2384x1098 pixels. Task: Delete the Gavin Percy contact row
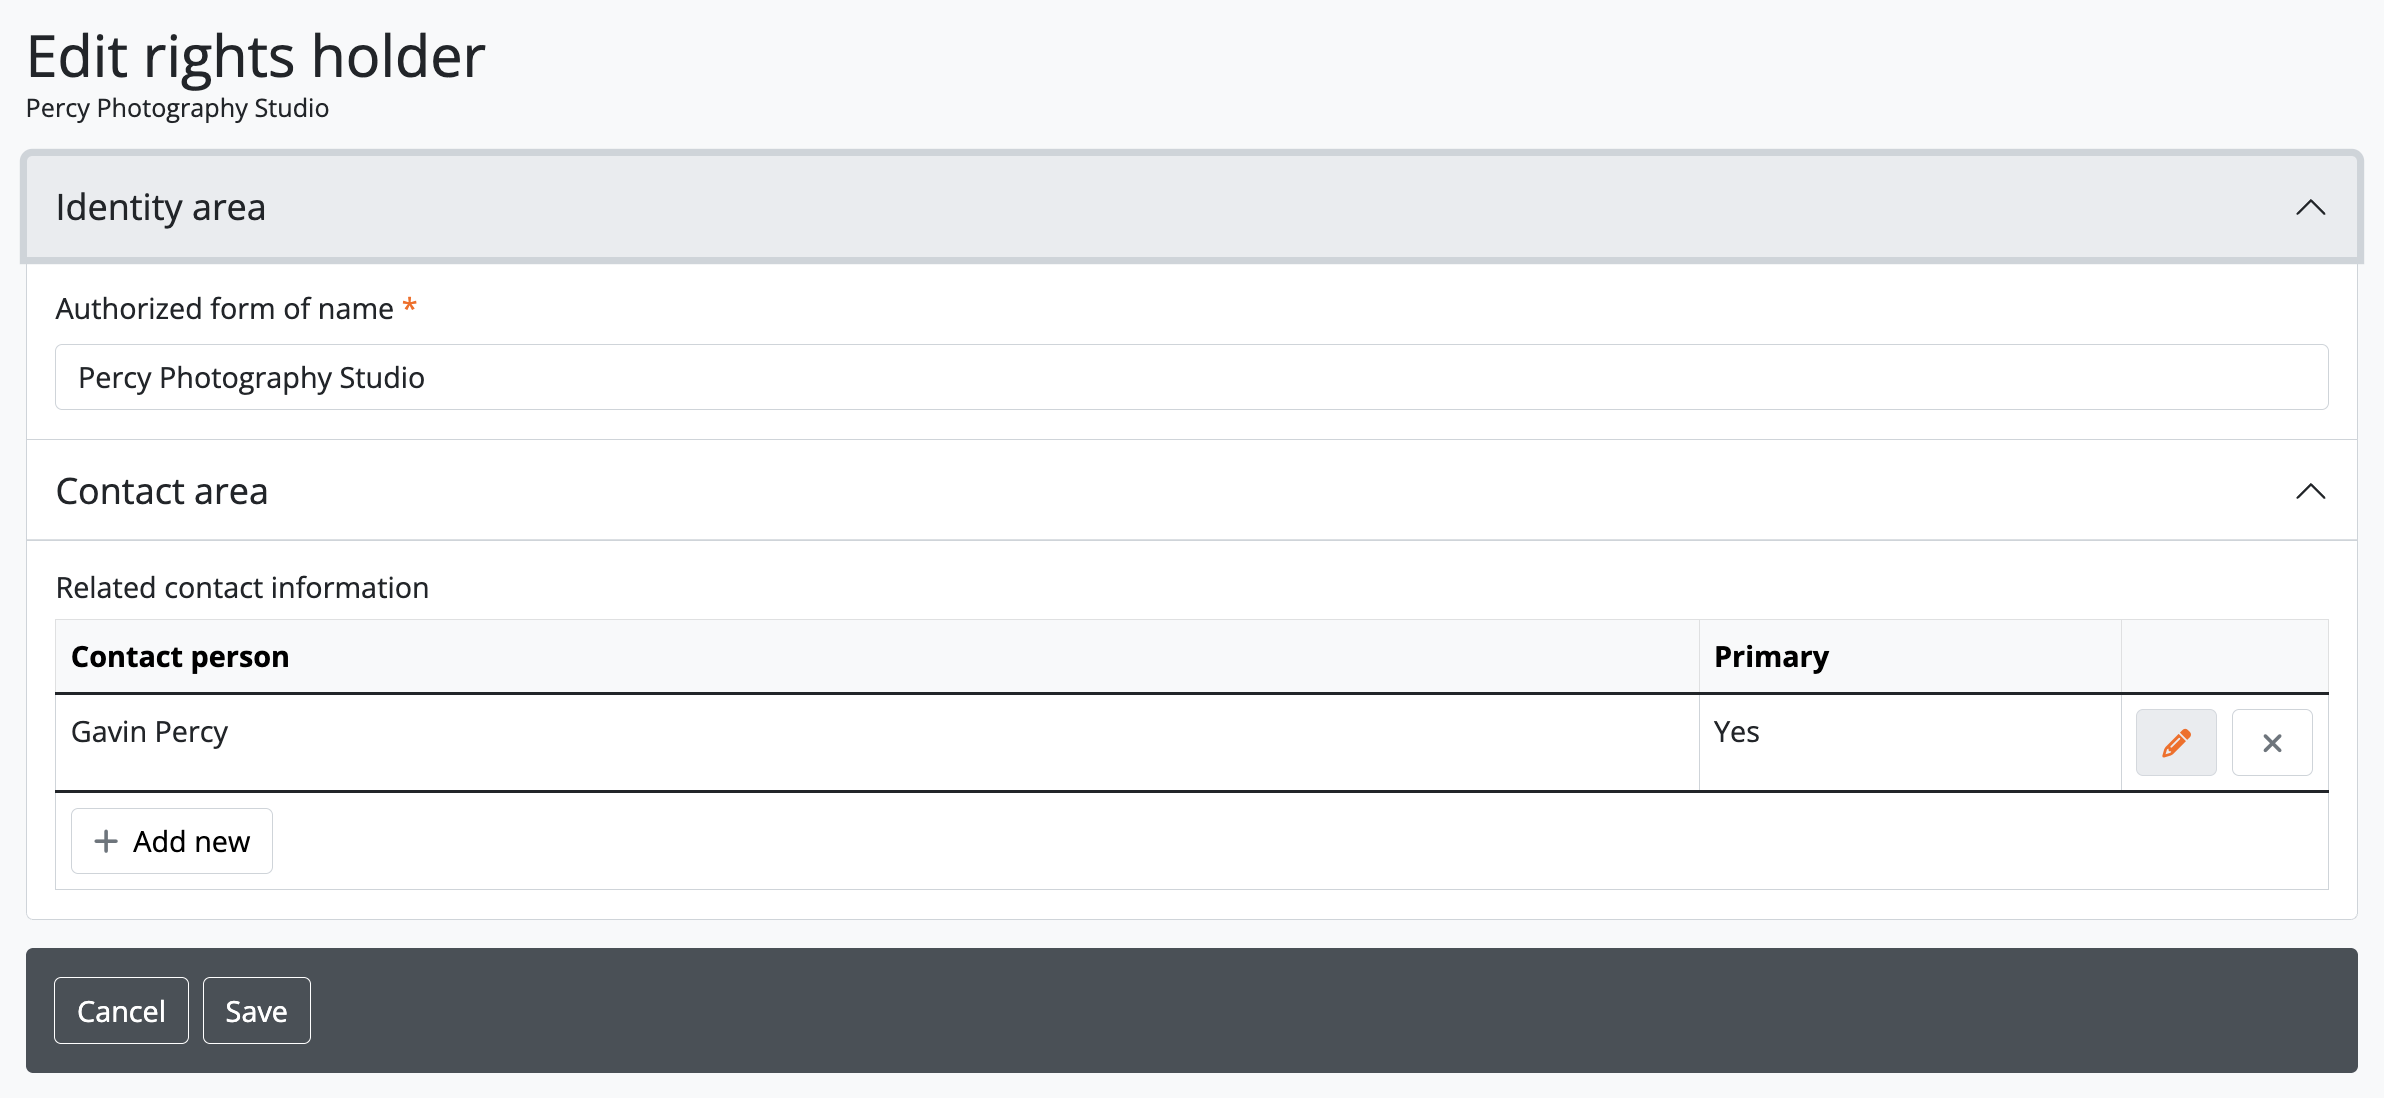click(x=2271, y=743)
